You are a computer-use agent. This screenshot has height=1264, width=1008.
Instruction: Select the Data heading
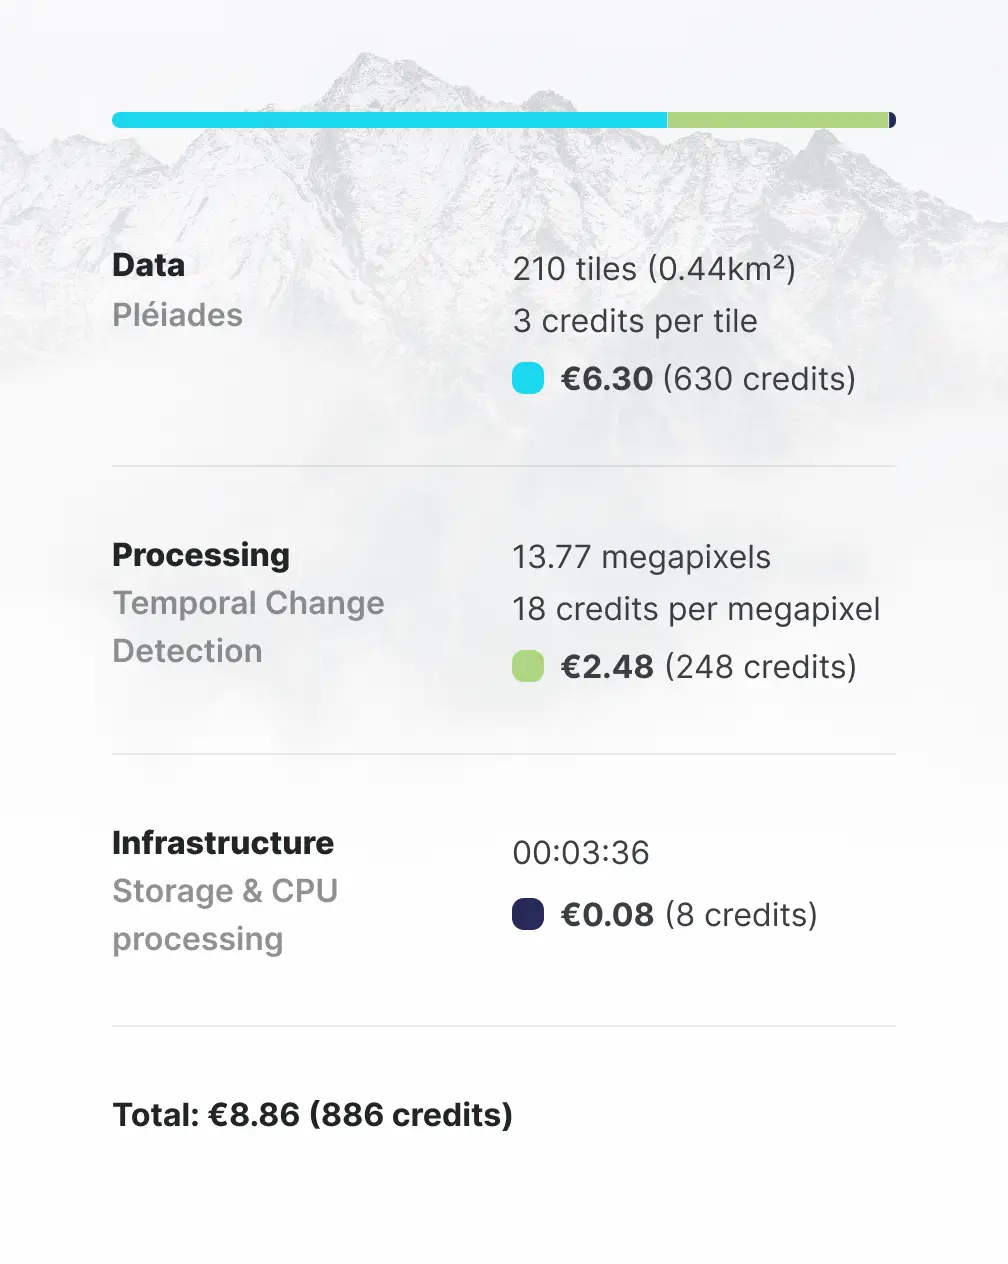(x=149, y=265)
